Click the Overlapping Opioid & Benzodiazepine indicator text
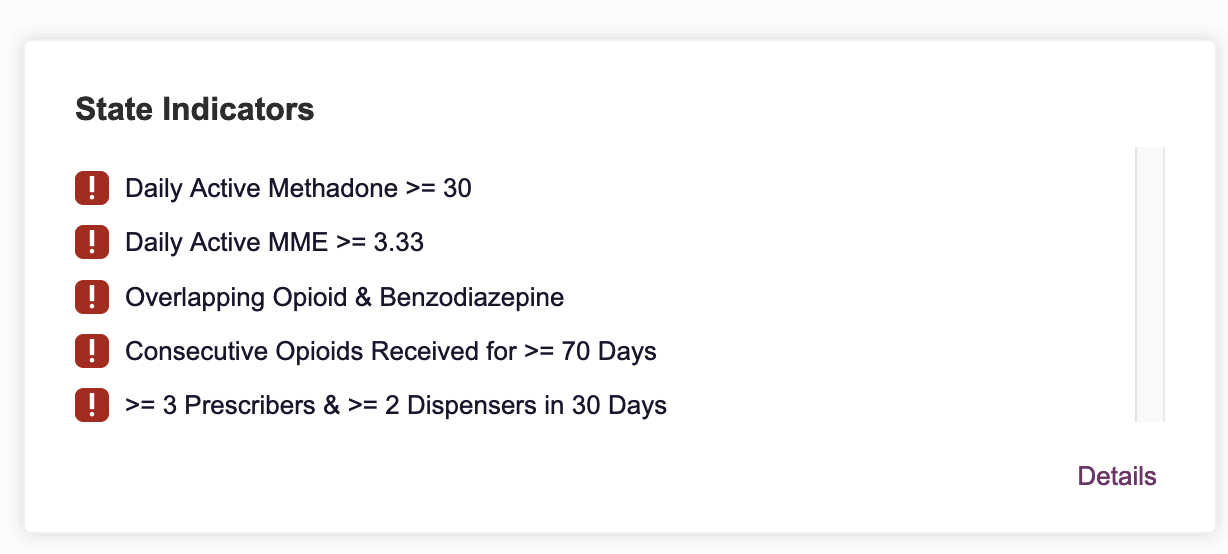This screenshot has height=554, width=1228. tap(344, 297)
